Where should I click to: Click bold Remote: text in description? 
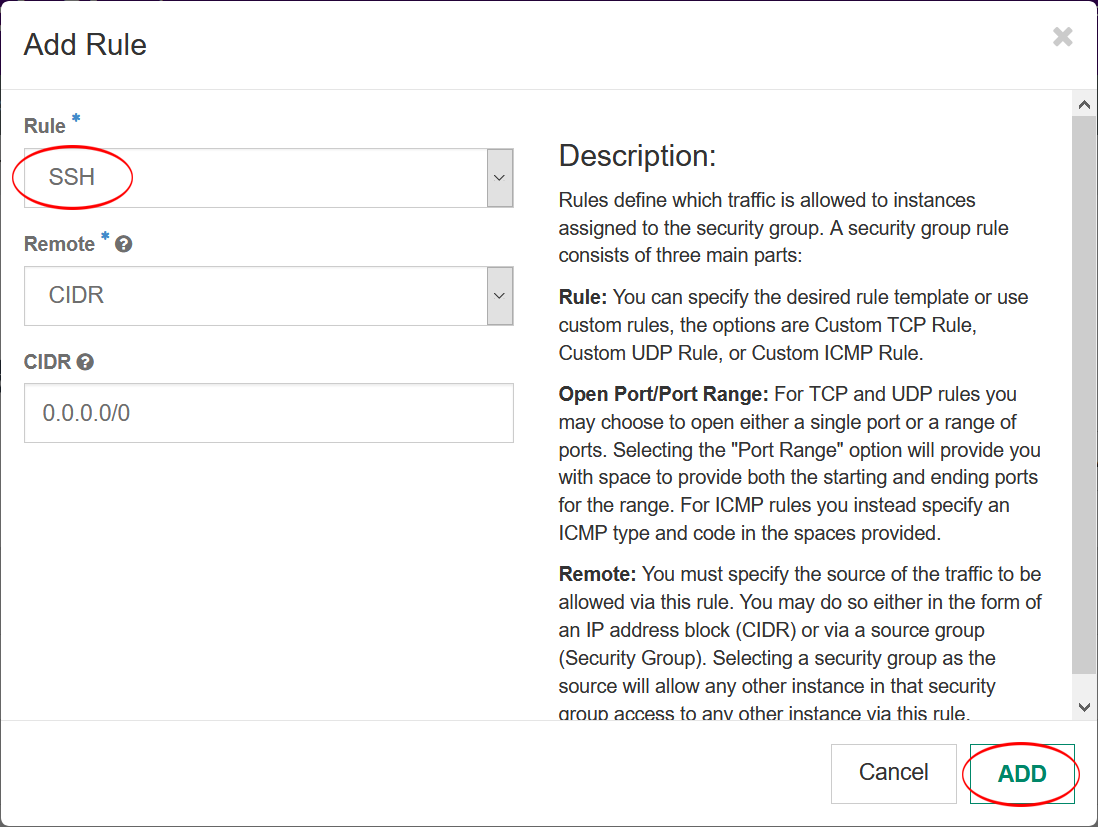[597, 574]
